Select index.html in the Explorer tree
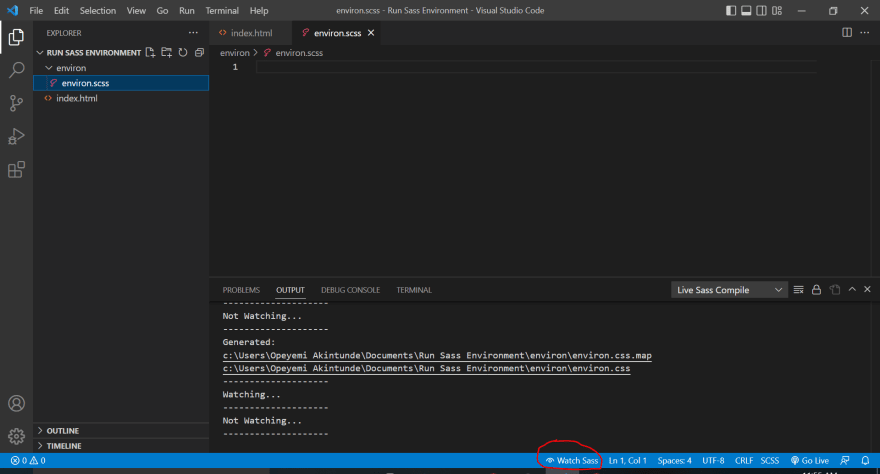 click(x=121, y=98)
